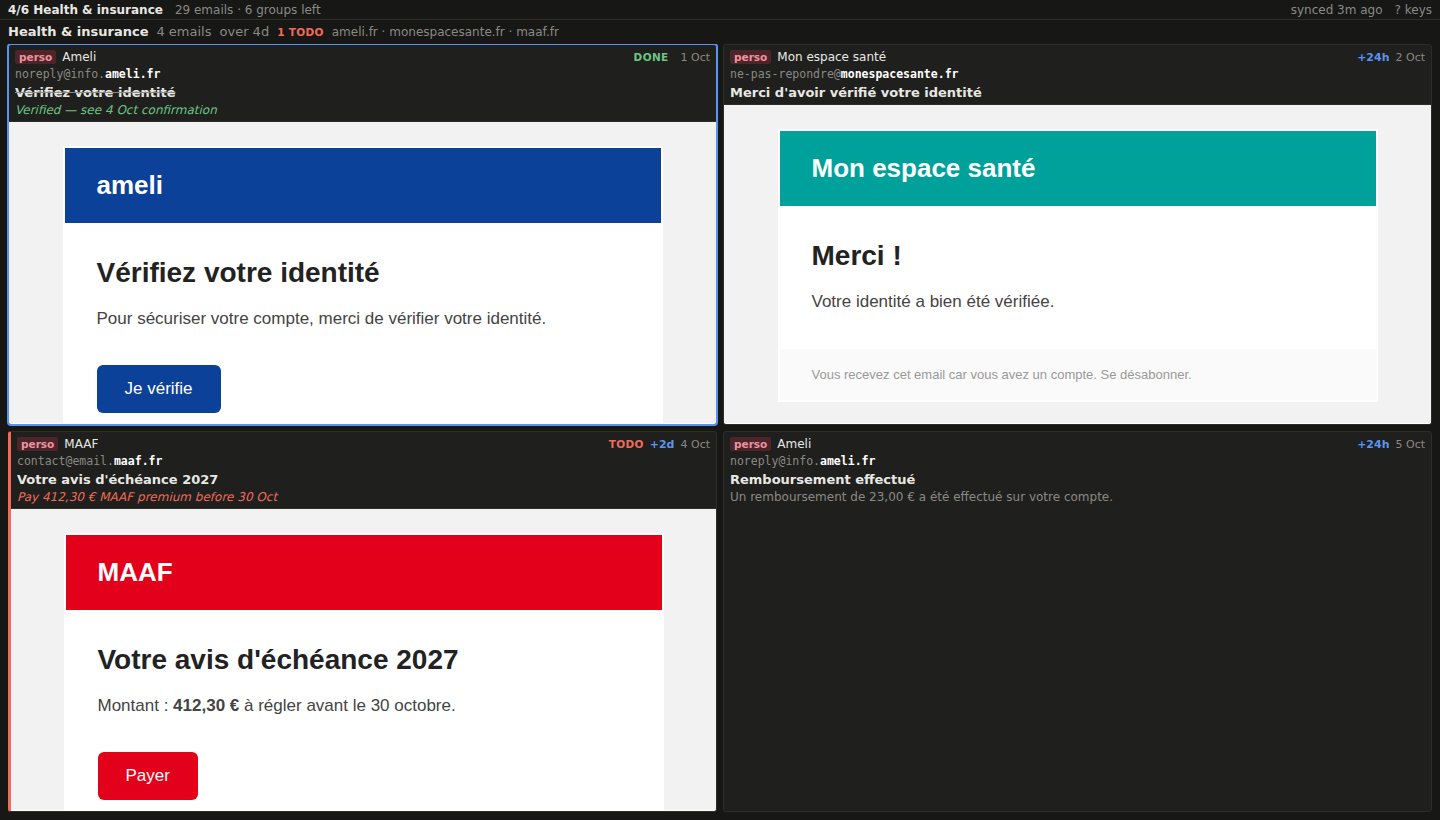1440x820 pixels.
Task: Click the 'over 4d' span in group header
Action: pos(245,32)
